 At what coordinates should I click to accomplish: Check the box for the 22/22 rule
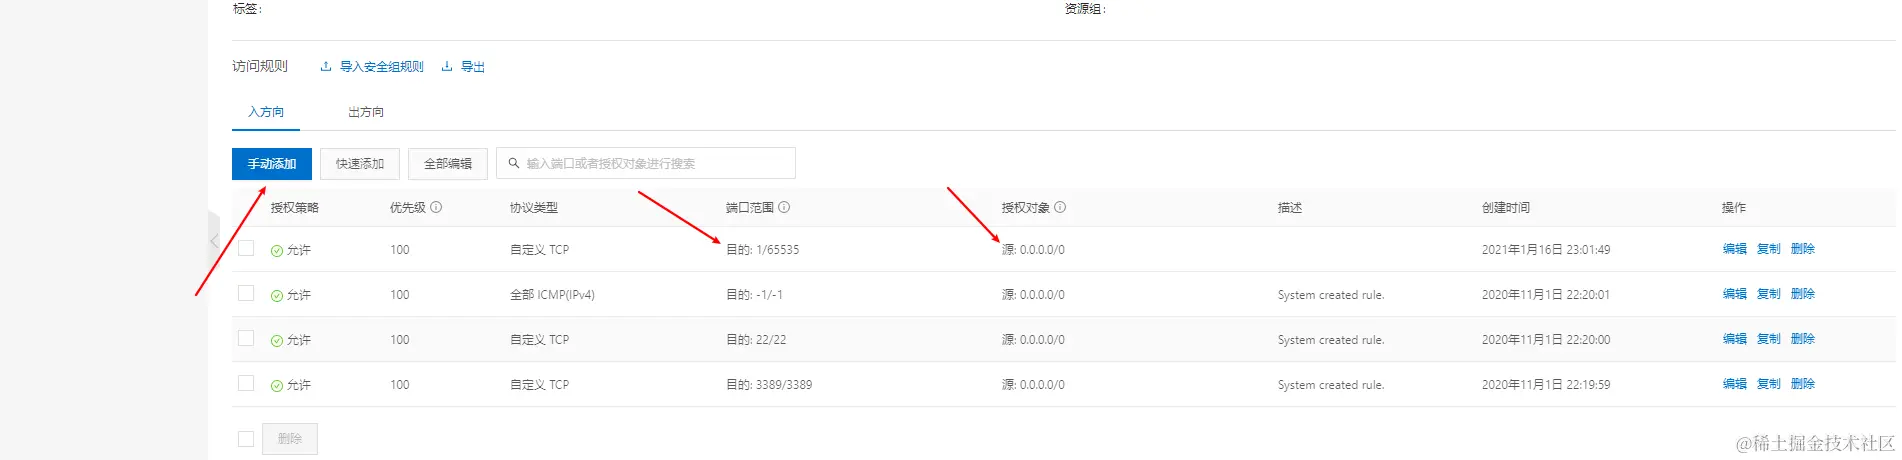click(246, 338)
